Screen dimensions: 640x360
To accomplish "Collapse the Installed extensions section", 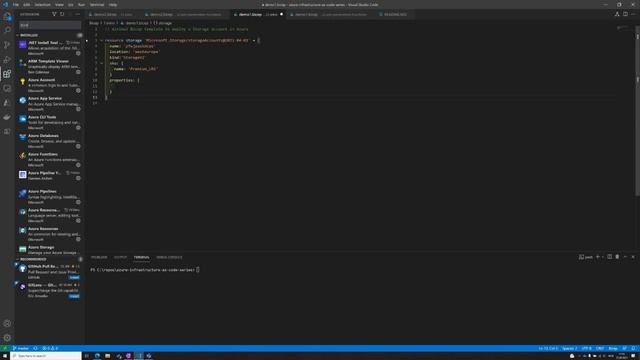I will (x=18, y=36).
